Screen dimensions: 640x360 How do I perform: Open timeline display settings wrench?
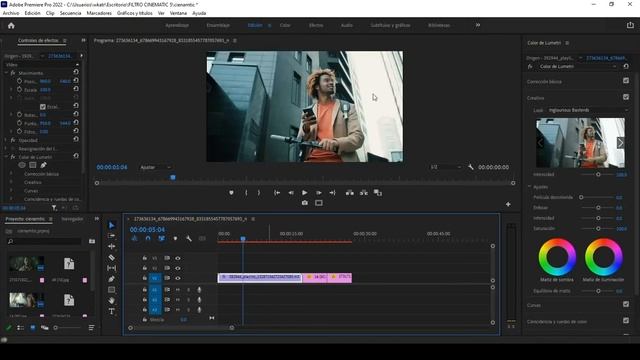[x=189, y=238]
